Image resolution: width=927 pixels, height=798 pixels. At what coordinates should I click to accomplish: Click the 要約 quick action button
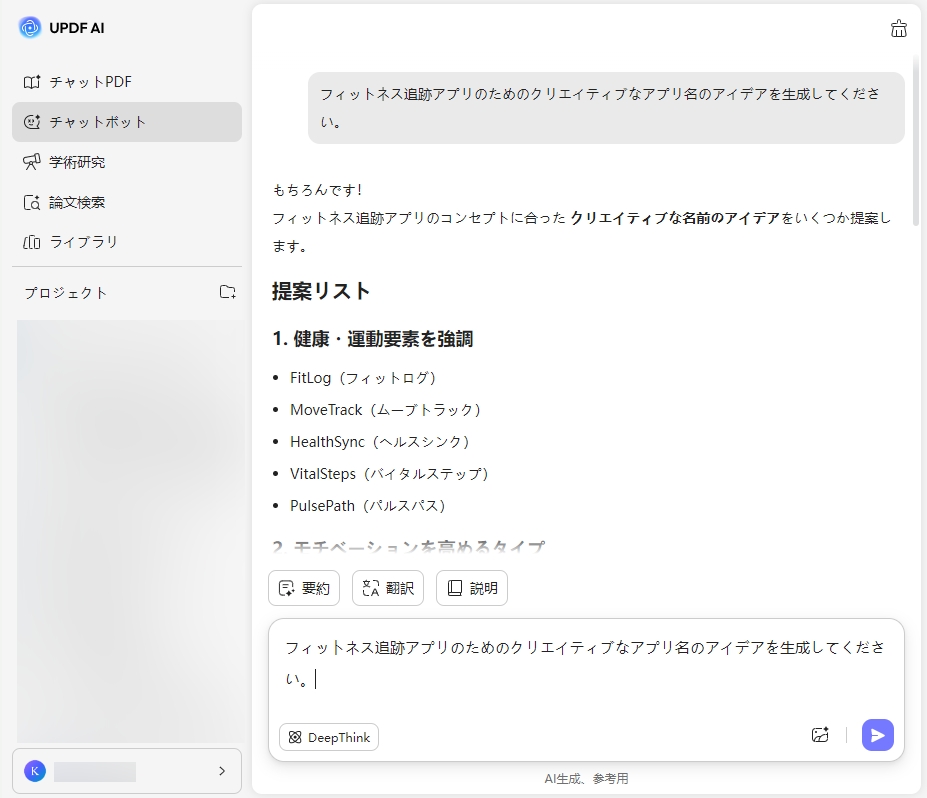[x=303, y=588]
